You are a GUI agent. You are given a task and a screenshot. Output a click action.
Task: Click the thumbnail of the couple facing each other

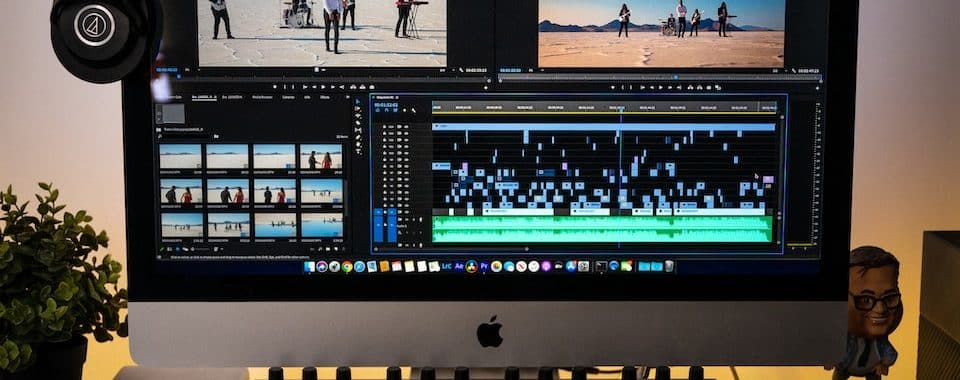click(x=321, y=157)
